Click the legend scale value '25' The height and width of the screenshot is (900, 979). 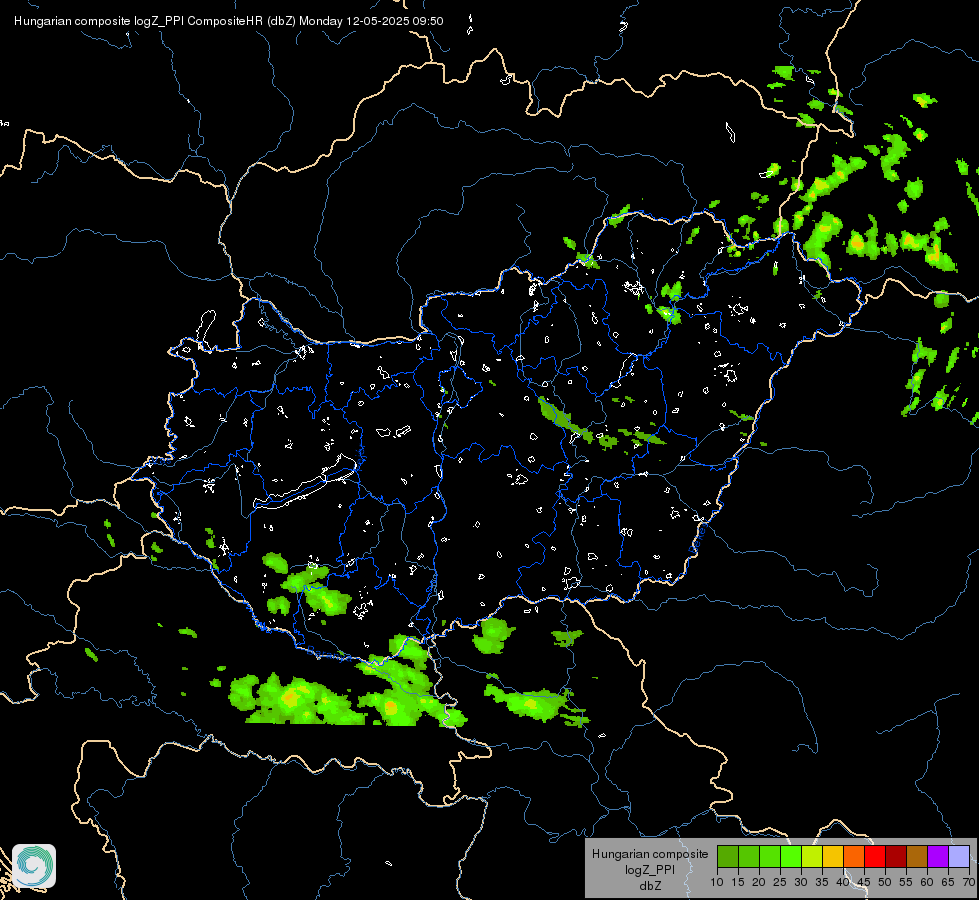pos(780,883)
